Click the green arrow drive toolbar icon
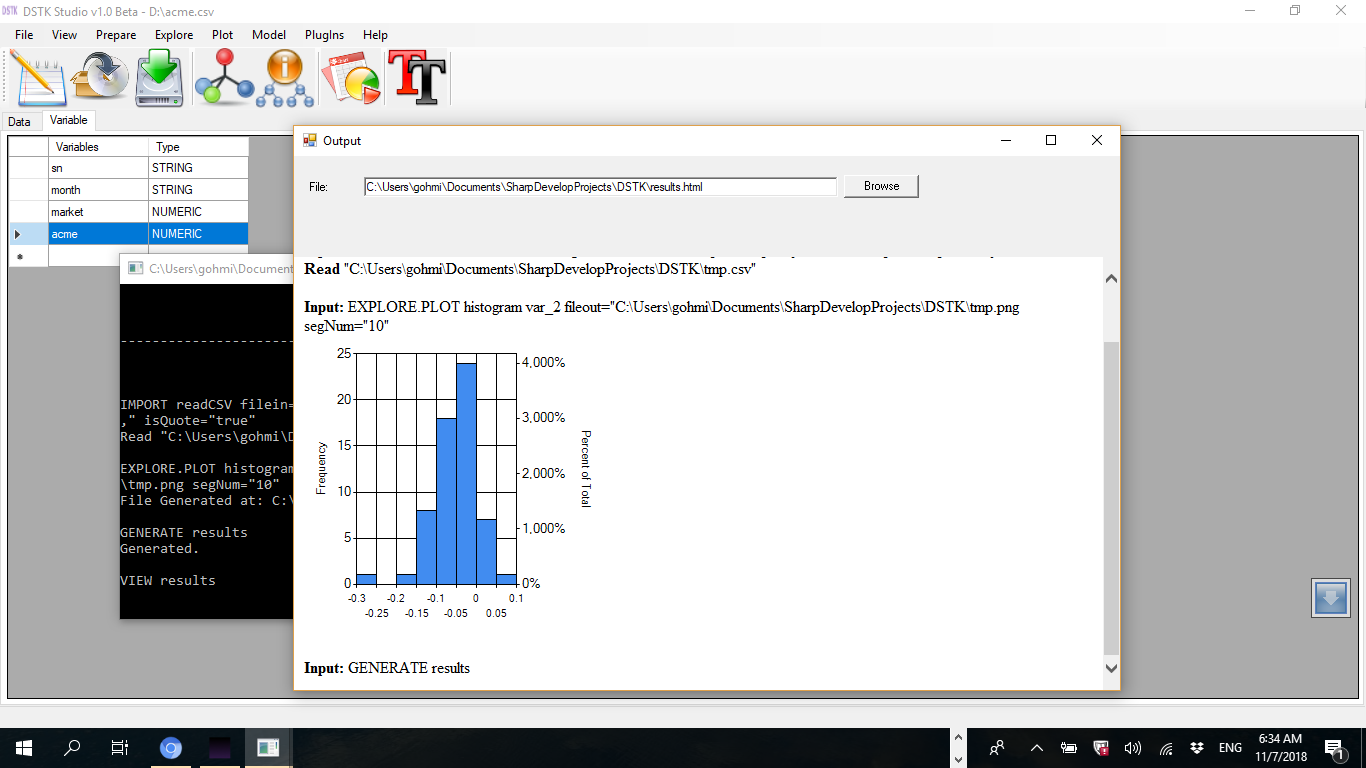The height and width of the screenshot is (768, 1366). tap(160, 78)
